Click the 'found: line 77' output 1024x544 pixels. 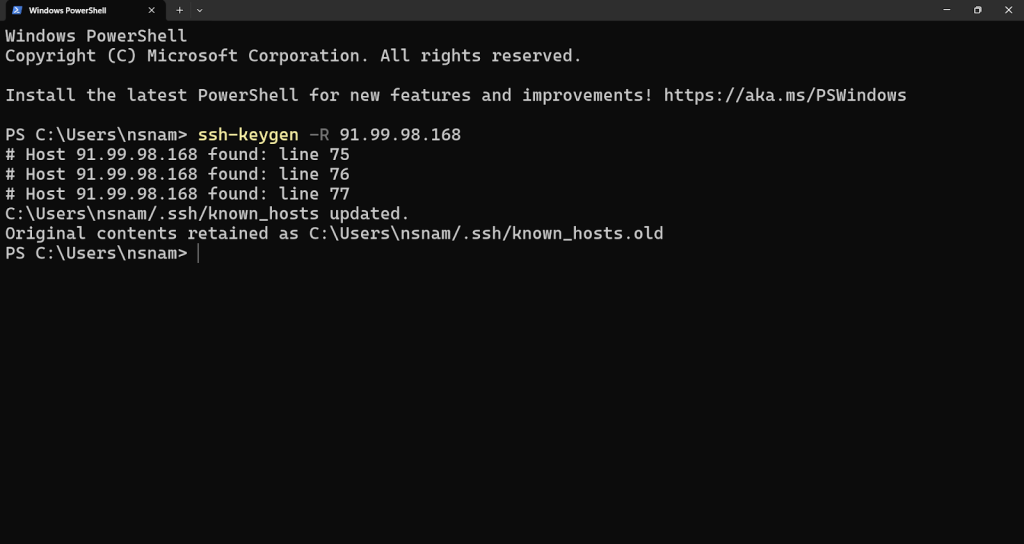[x=278, y=194]
